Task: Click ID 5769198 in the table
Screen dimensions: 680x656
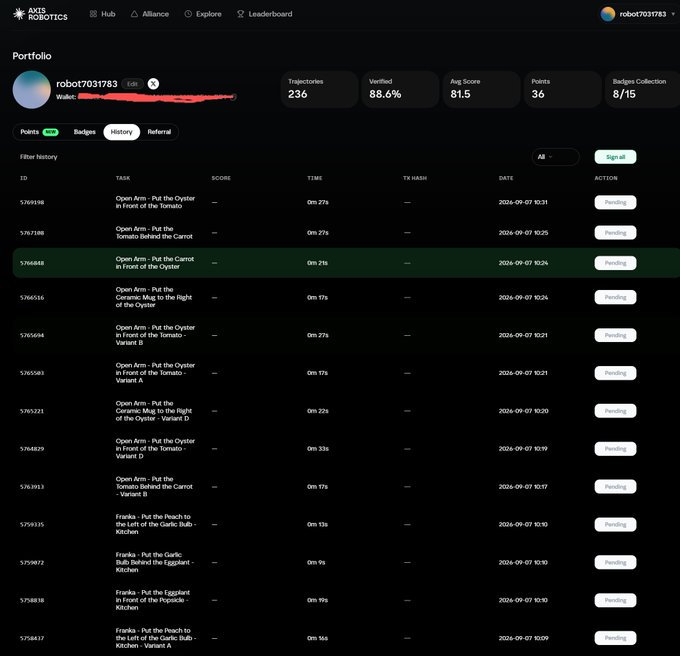Action: [x=32, y=202]
